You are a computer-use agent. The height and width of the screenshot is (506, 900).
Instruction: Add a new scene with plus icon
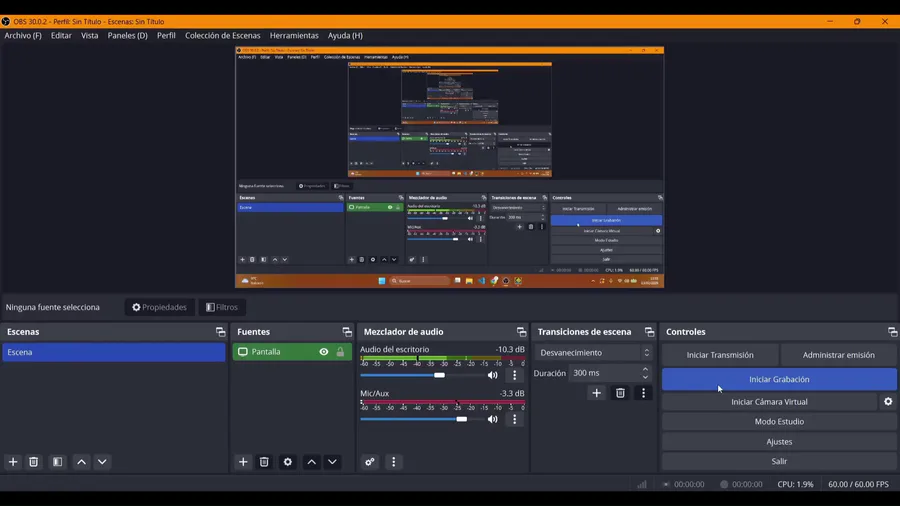[x=13, y=462]
